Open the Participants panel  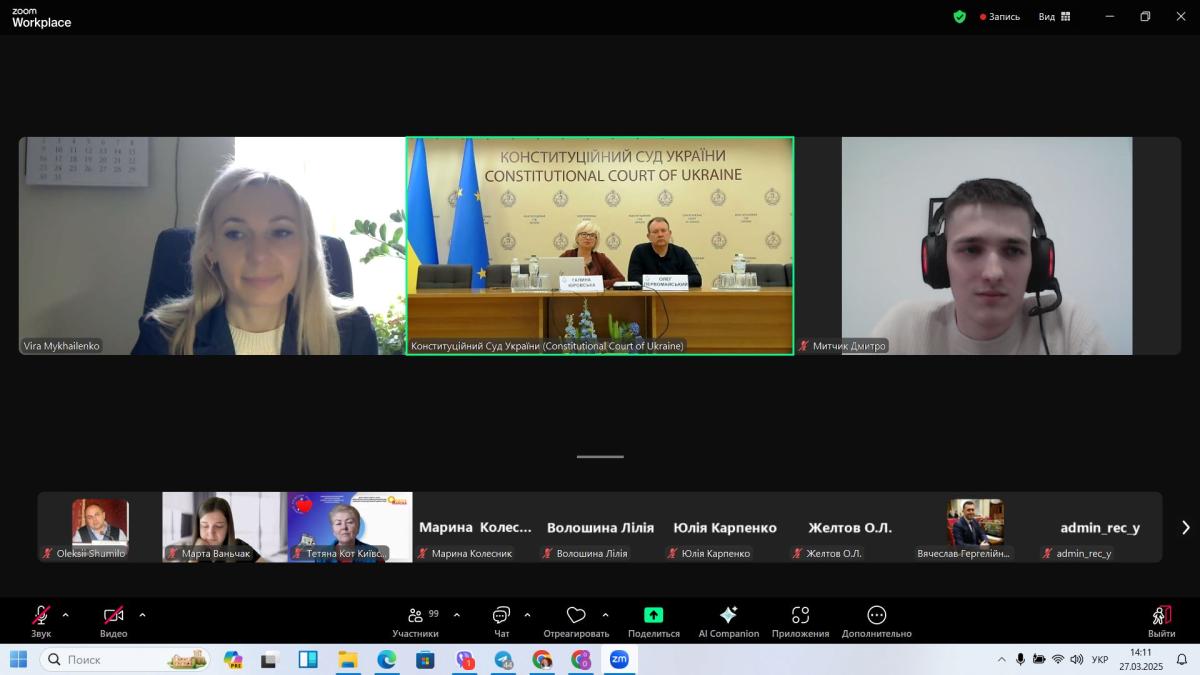tap(416, 620)
